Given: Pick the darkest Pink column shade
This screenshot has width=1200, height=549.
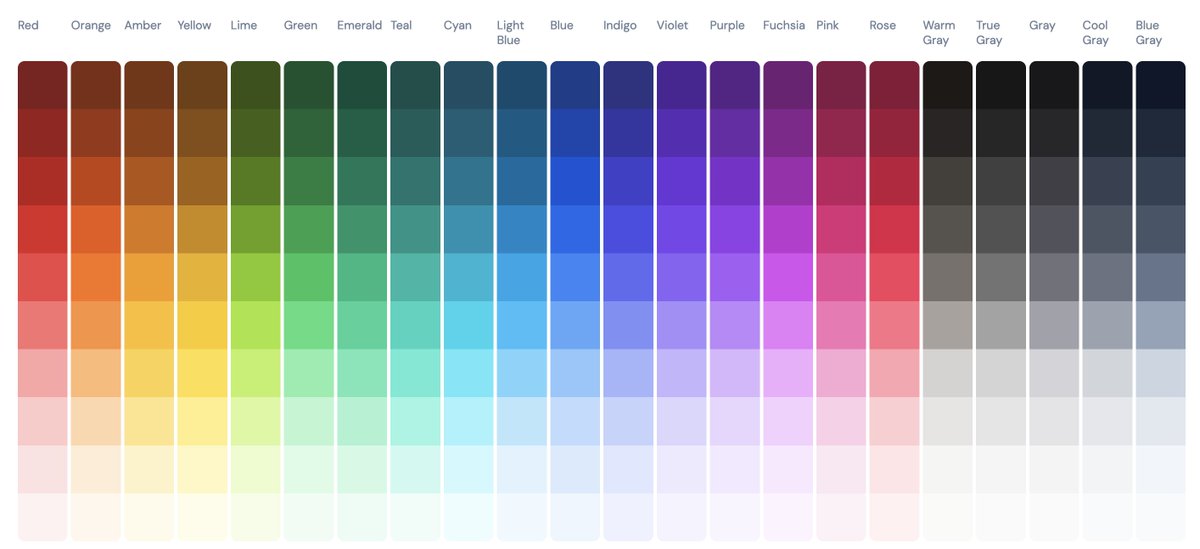Looking at the screenshot, I should 841,85.
